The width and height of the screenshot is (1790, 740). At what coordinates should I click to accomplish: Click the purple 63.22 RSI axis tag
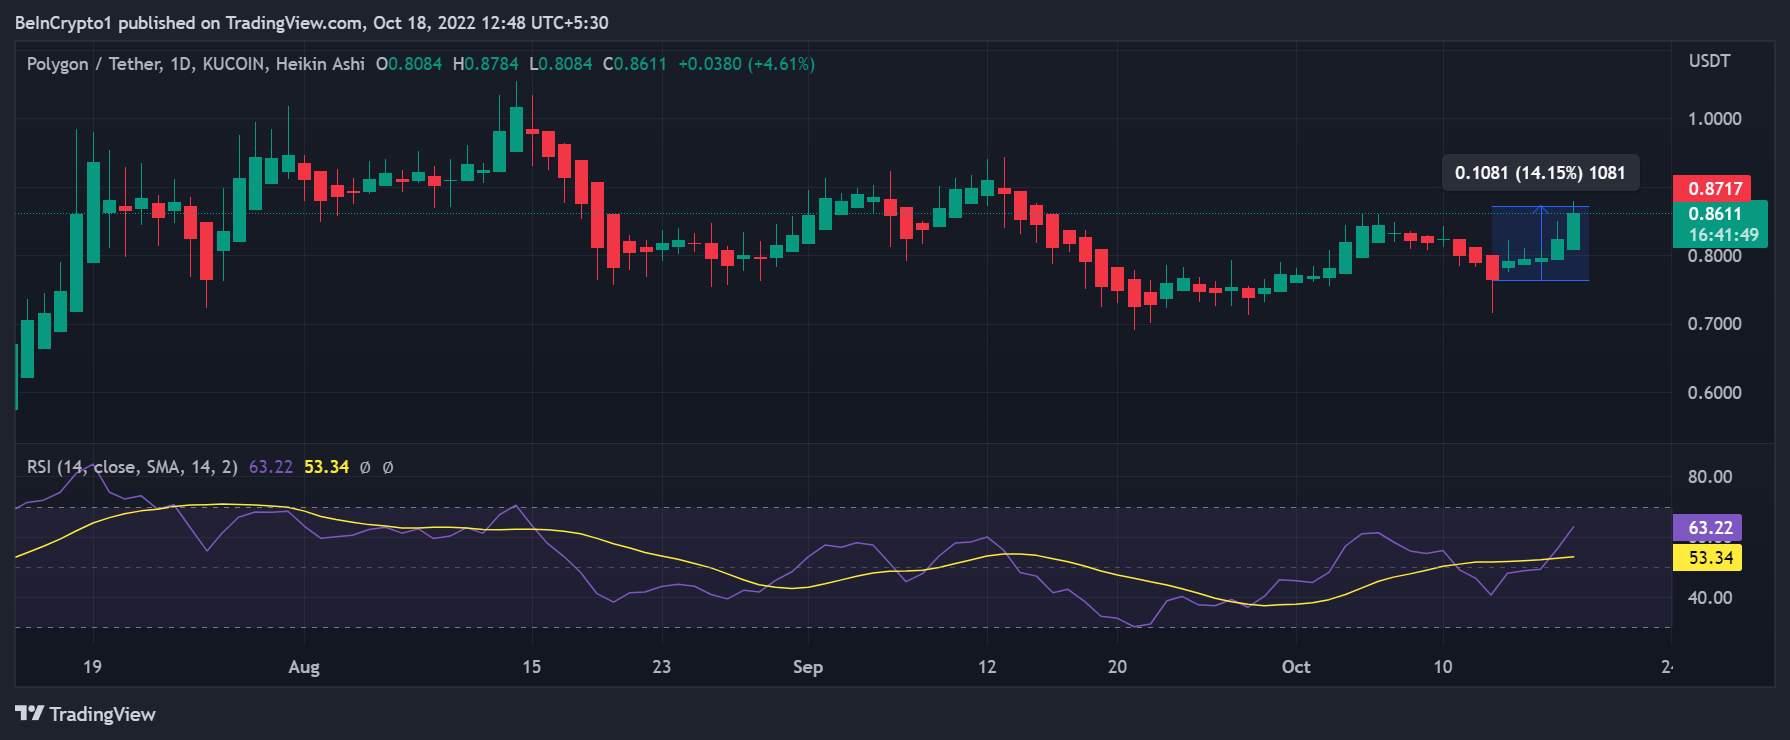(1709, 527)
